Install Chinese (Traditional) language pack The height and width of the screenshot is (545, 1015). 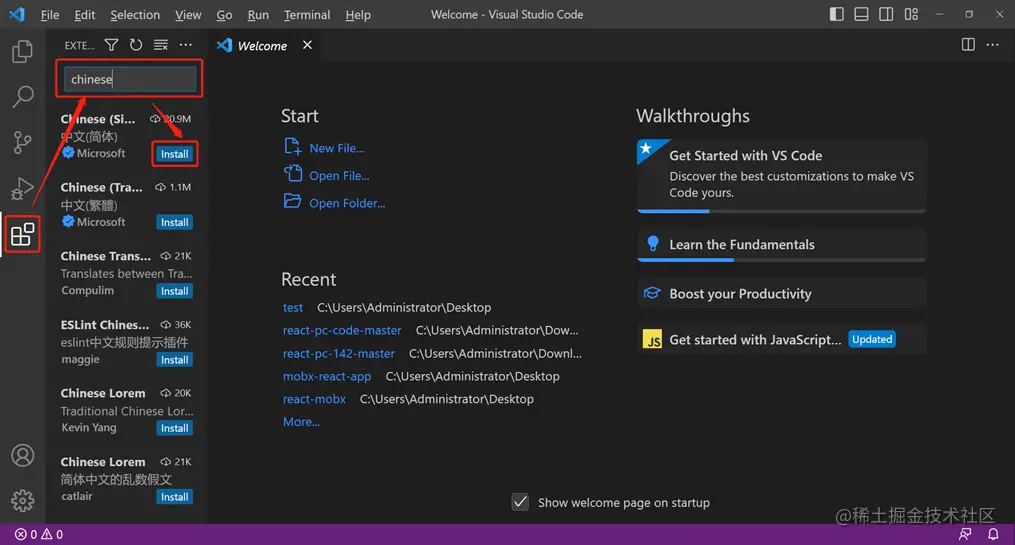[175, 222]
